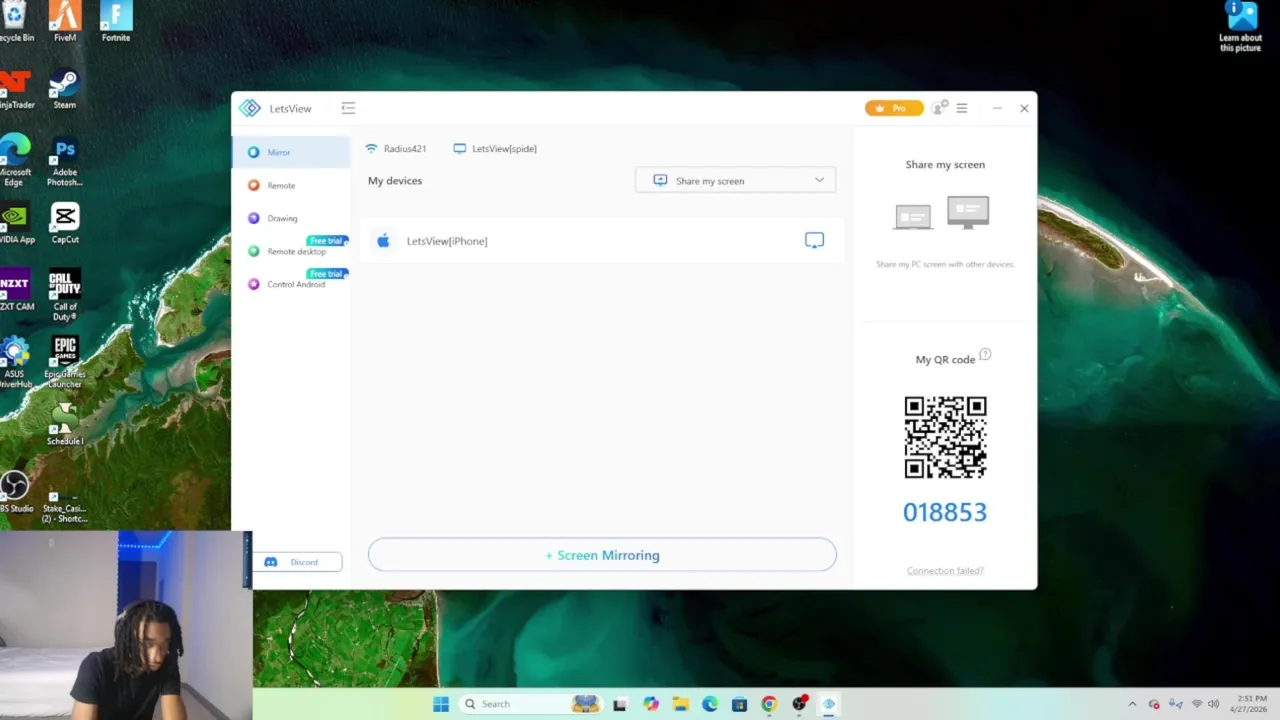
Task: Open Microsoft Edge from the taskbar
Action: coord(710,704)
